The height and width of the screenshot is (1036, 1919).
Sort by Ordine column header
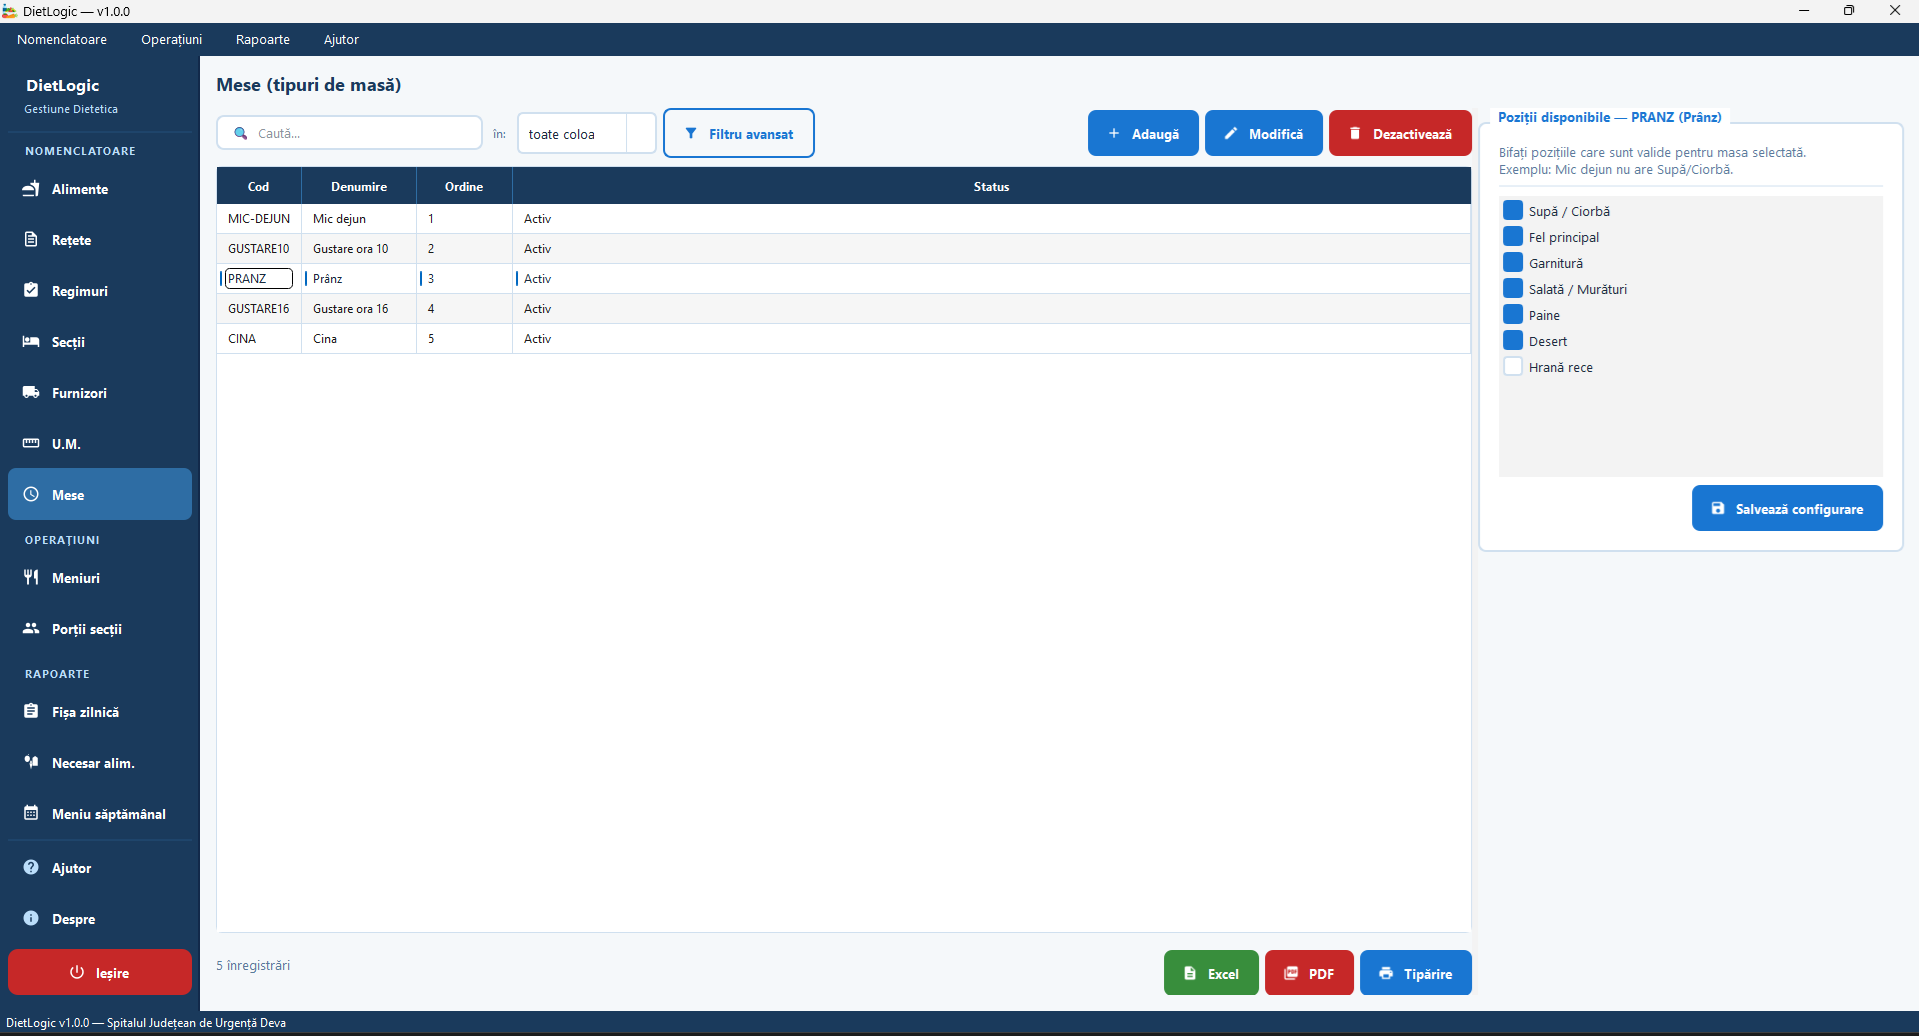click(x=464, y=187)
